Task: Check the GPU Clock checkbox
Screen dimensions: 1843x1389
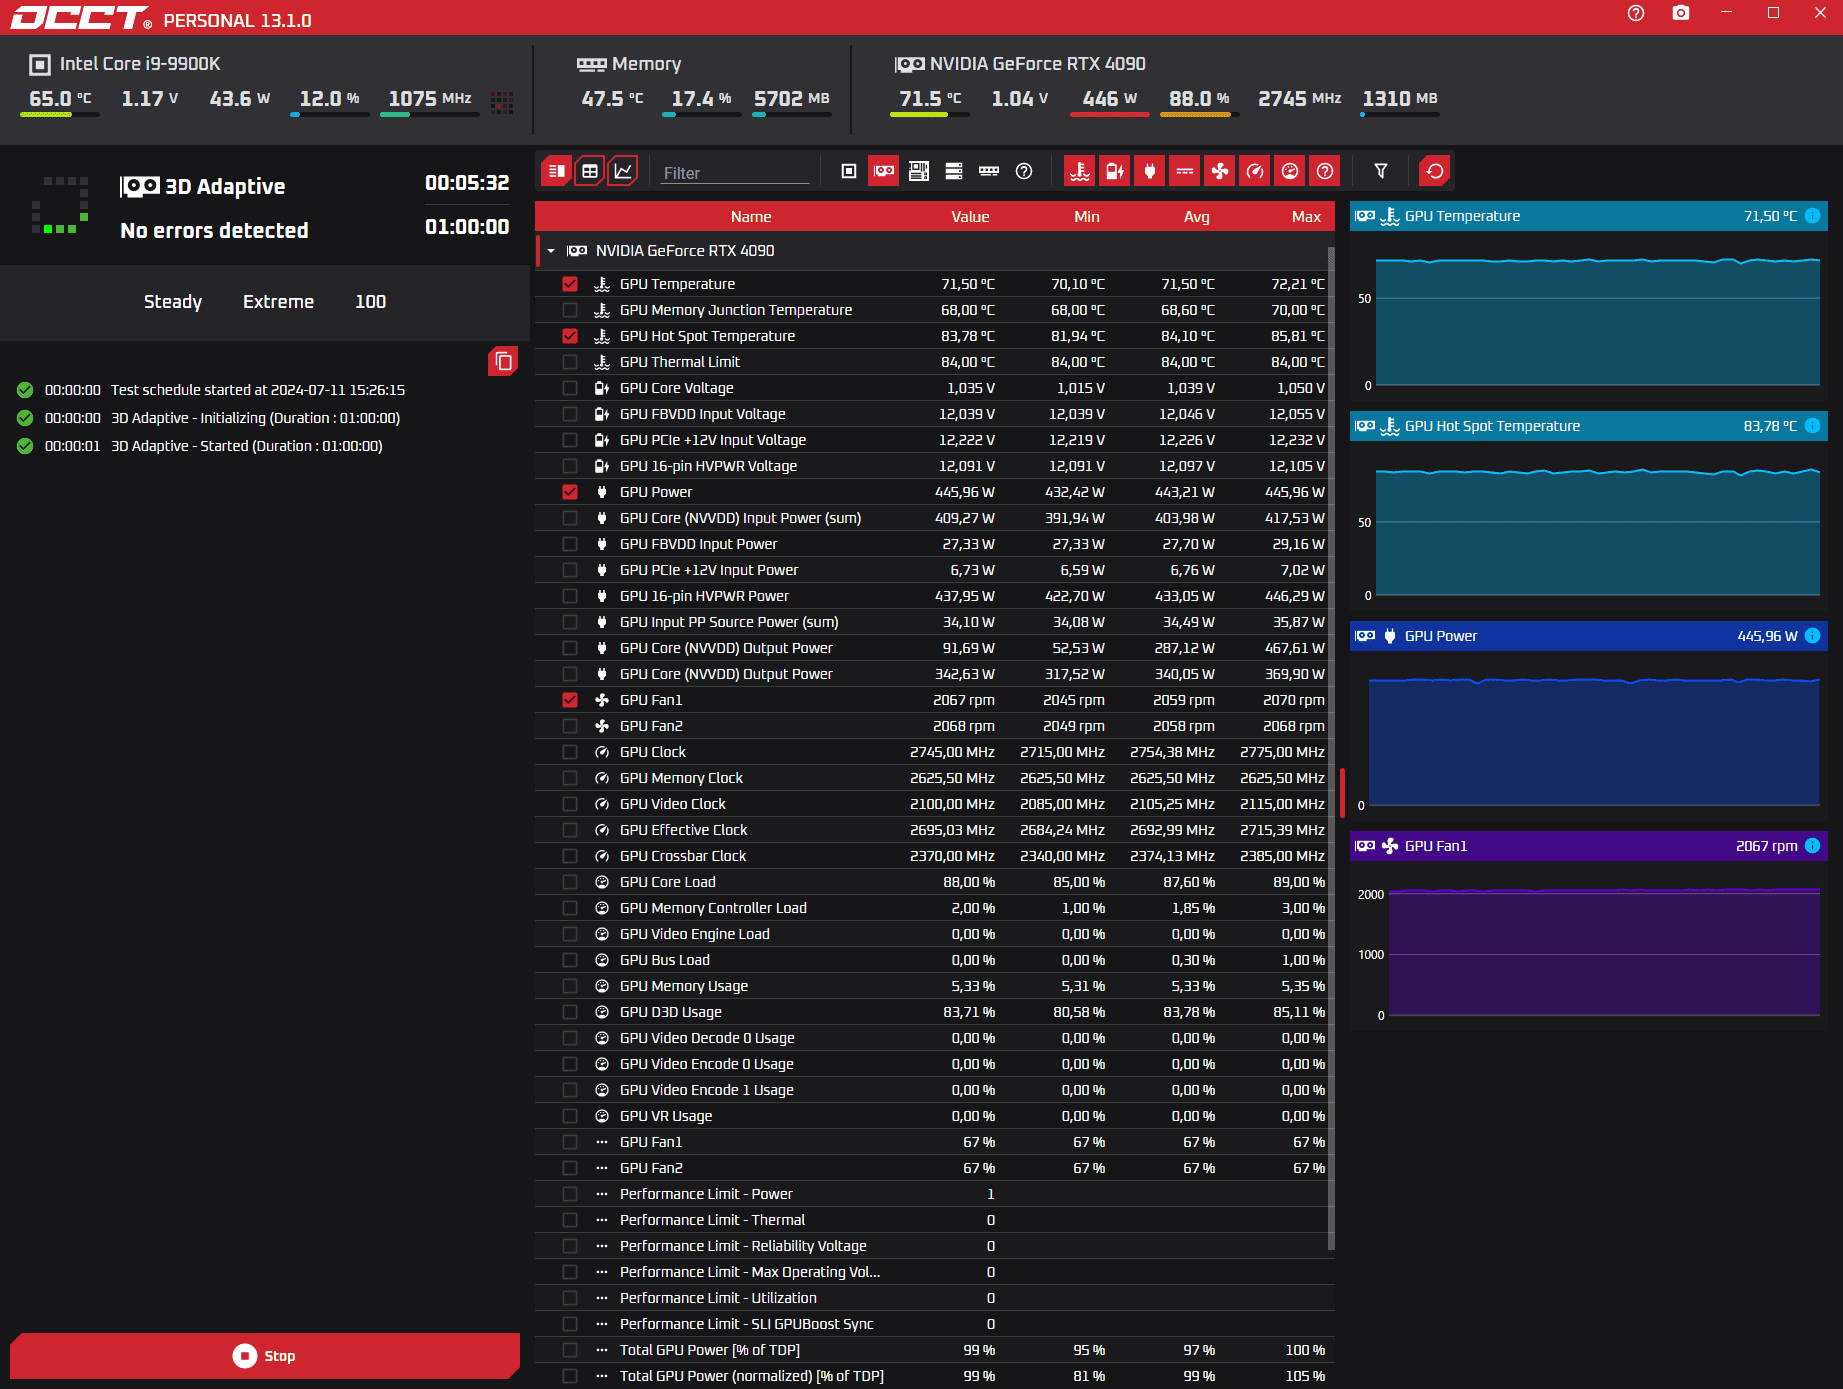Action: coord(570,752)
